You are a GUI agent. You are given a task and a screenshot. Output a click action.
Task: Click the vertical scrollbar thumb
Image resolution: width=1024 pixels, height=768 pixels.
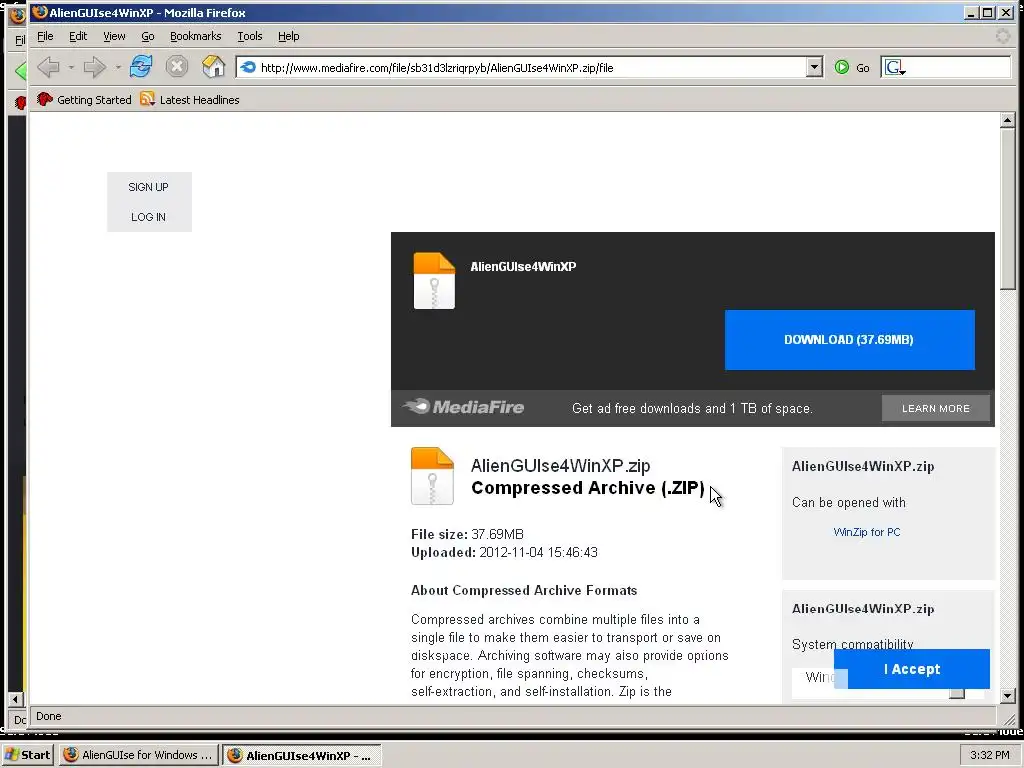tap(1007, 209)
